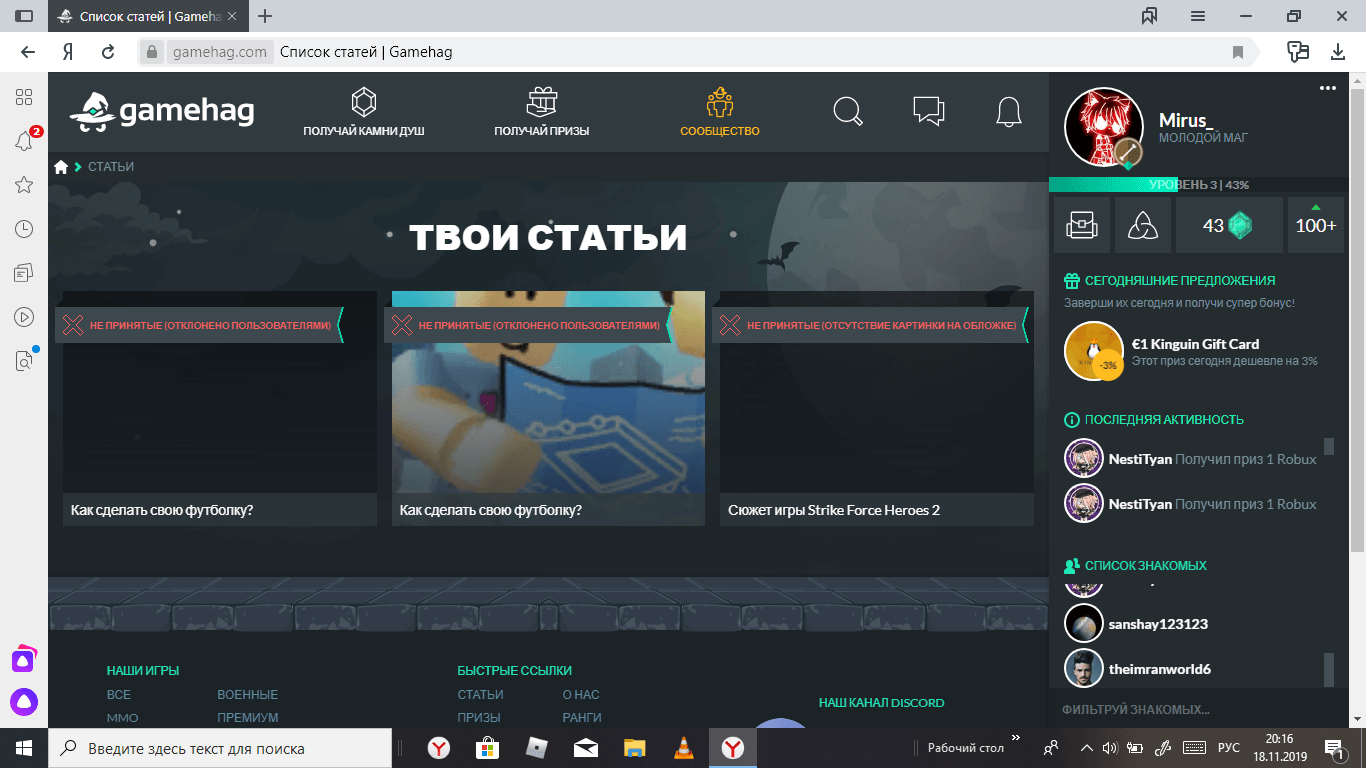Open VLC media player from taskbar
1366x768 pixels.
(x=684, y=748)
